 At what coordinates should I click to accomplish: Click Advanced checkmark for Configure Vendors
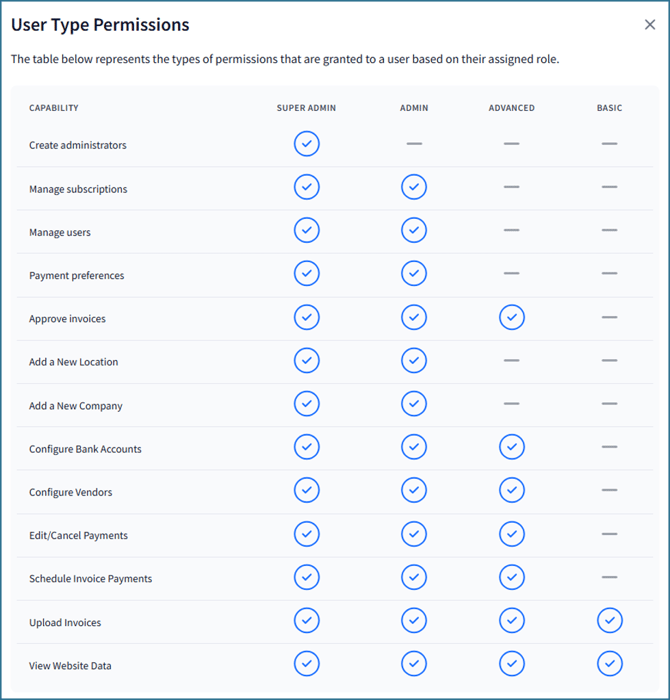512,490
